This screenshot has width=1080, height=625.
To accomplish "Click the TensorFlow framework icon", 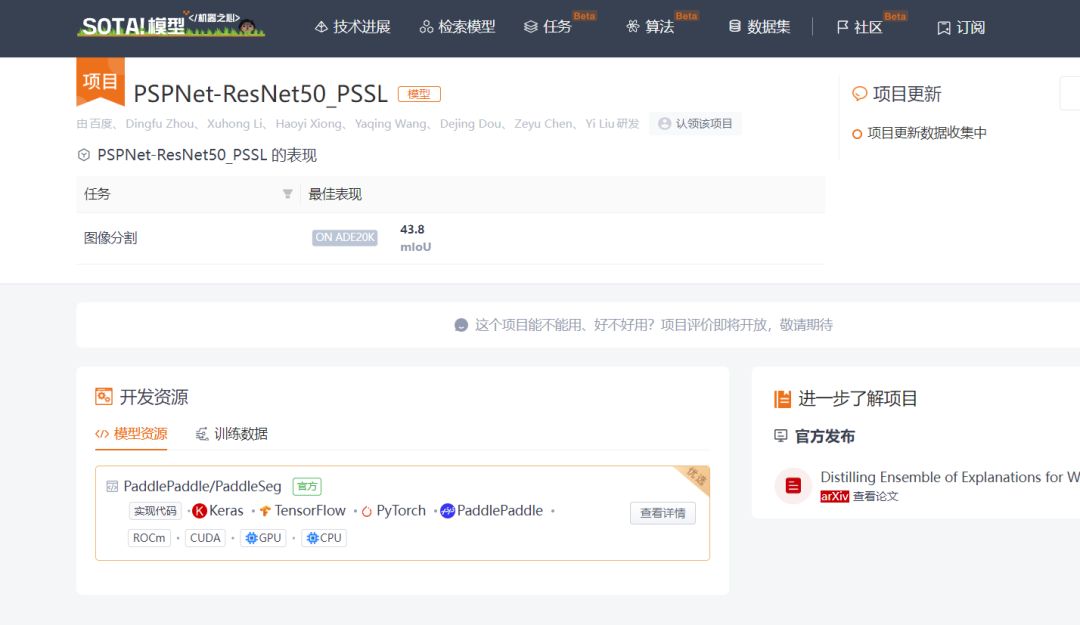I will [x=265, y=511].
